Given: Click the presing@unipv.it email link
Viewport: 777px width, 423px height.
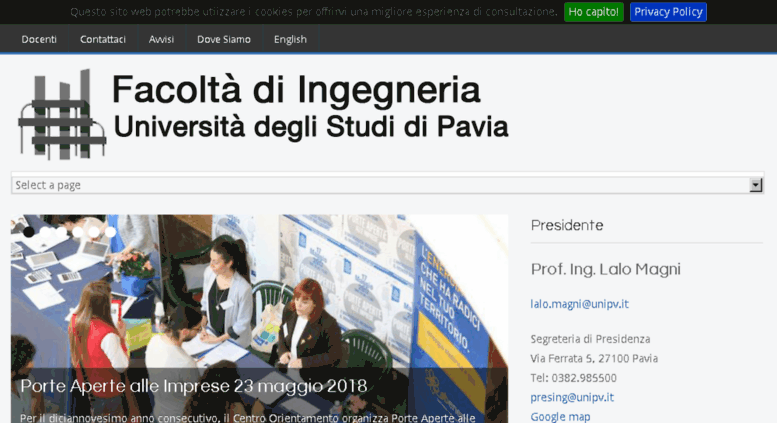Looking at the screenshot, I should [572, 397].
